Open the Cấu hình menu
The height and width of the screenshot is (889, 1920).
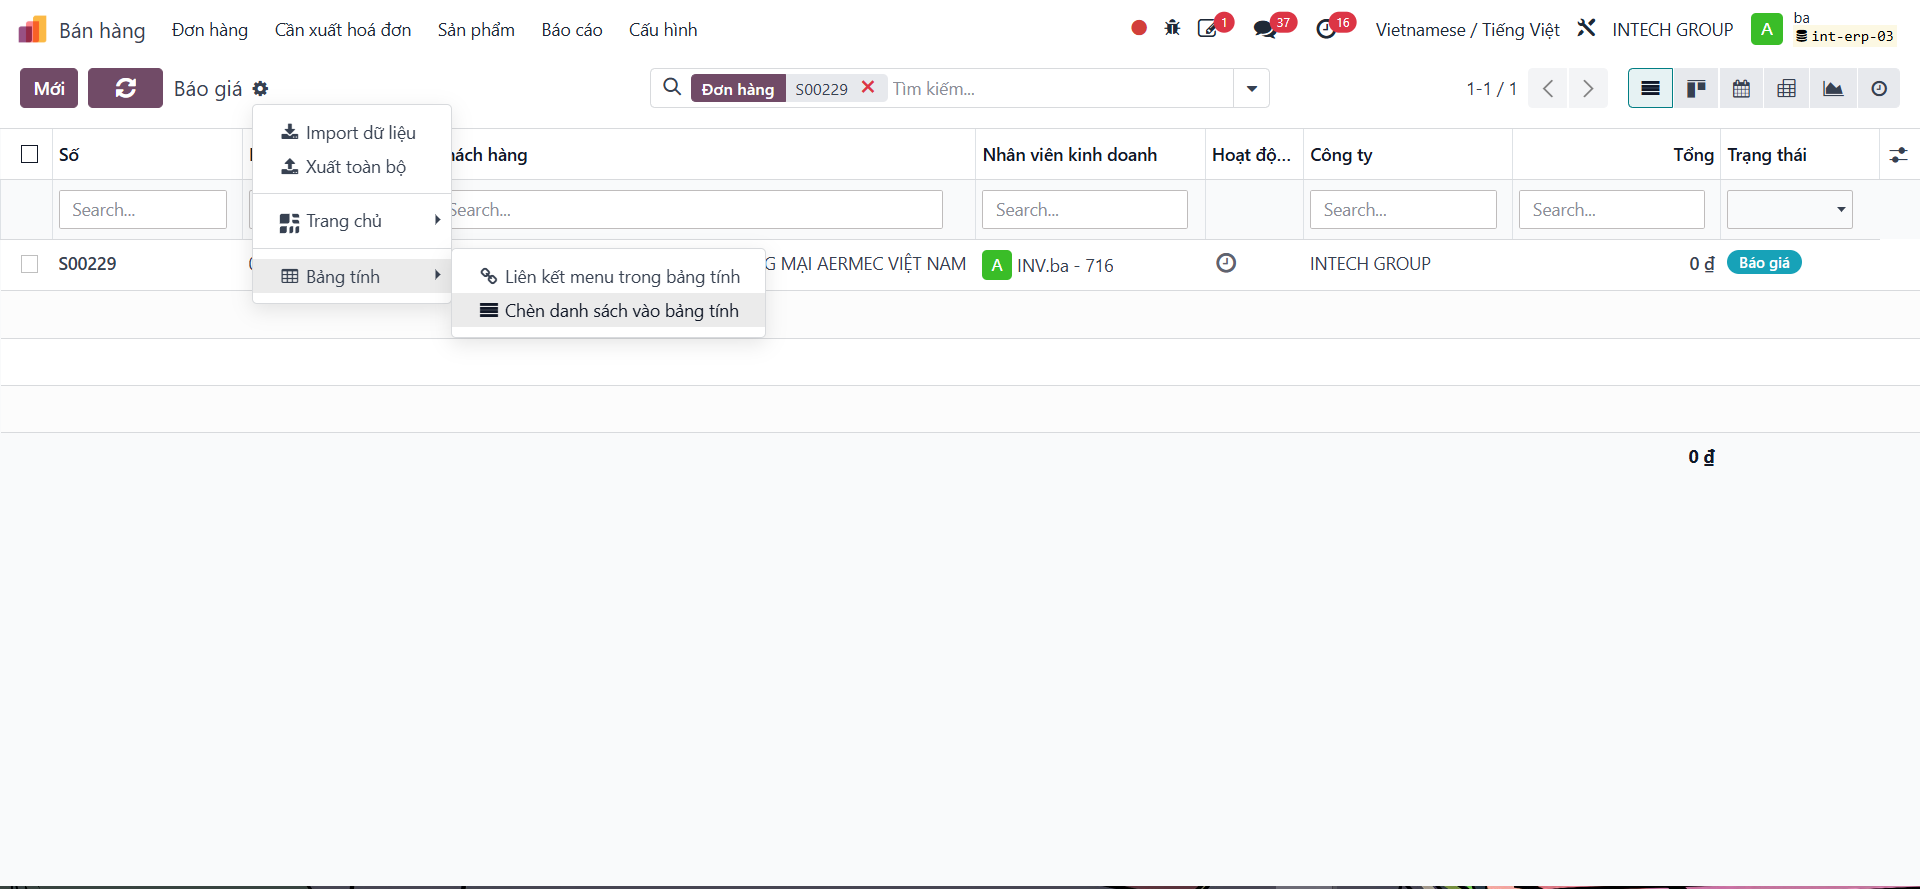pos(663,29)
